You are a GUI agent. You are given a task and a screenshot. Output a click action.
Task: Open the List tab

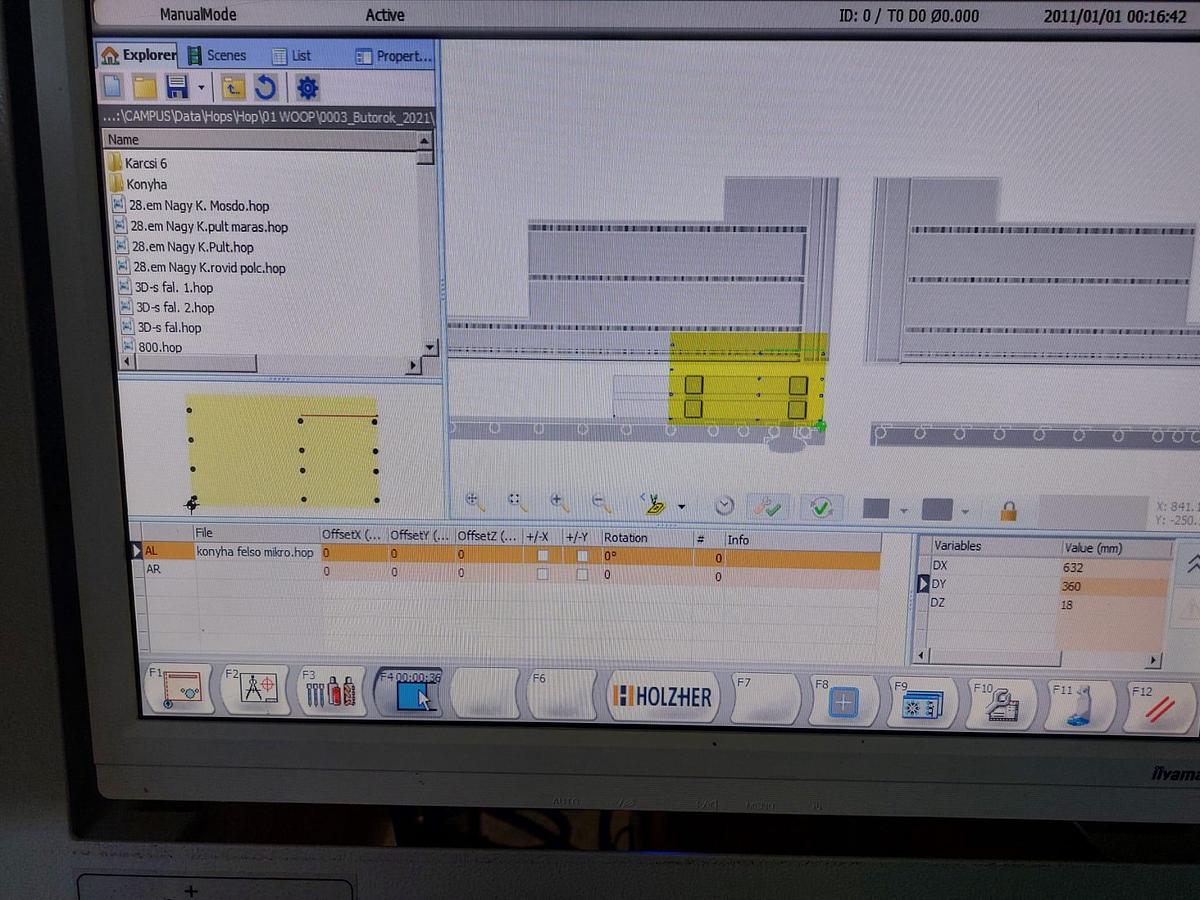[x=291, y=56]
